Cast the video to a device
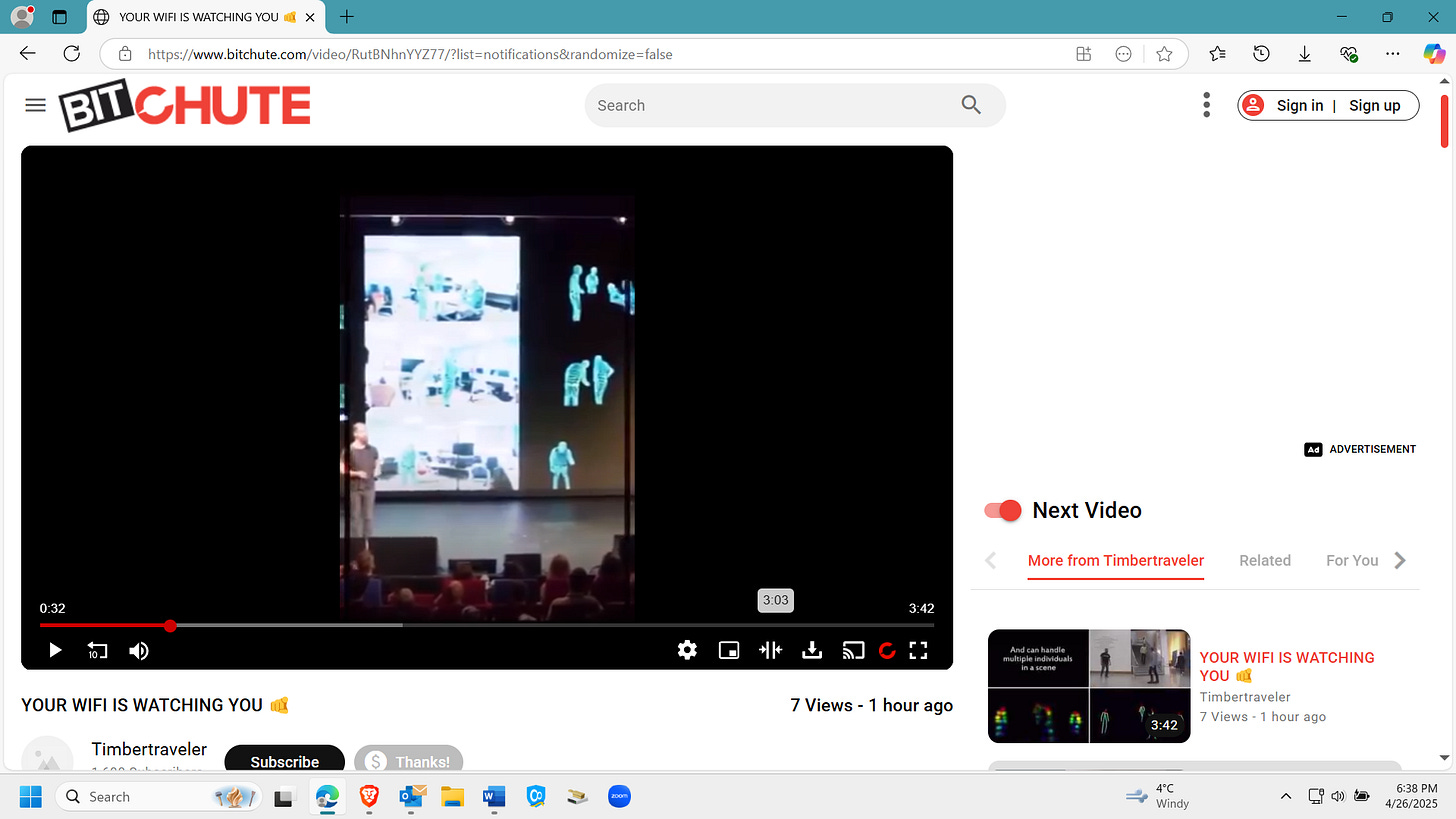This screenshot has height=819, width=1456. 853,651
